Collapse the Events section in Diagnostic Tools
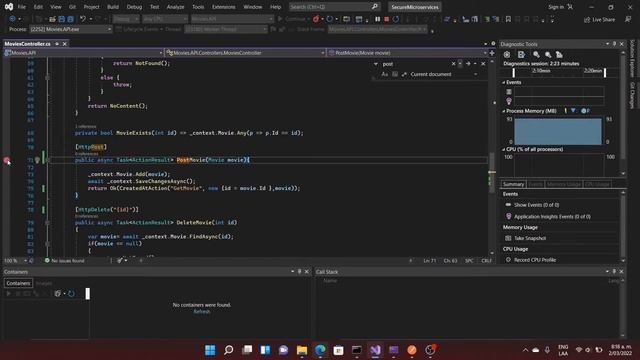Screen dimensions: 640x360 click(504, 82)
